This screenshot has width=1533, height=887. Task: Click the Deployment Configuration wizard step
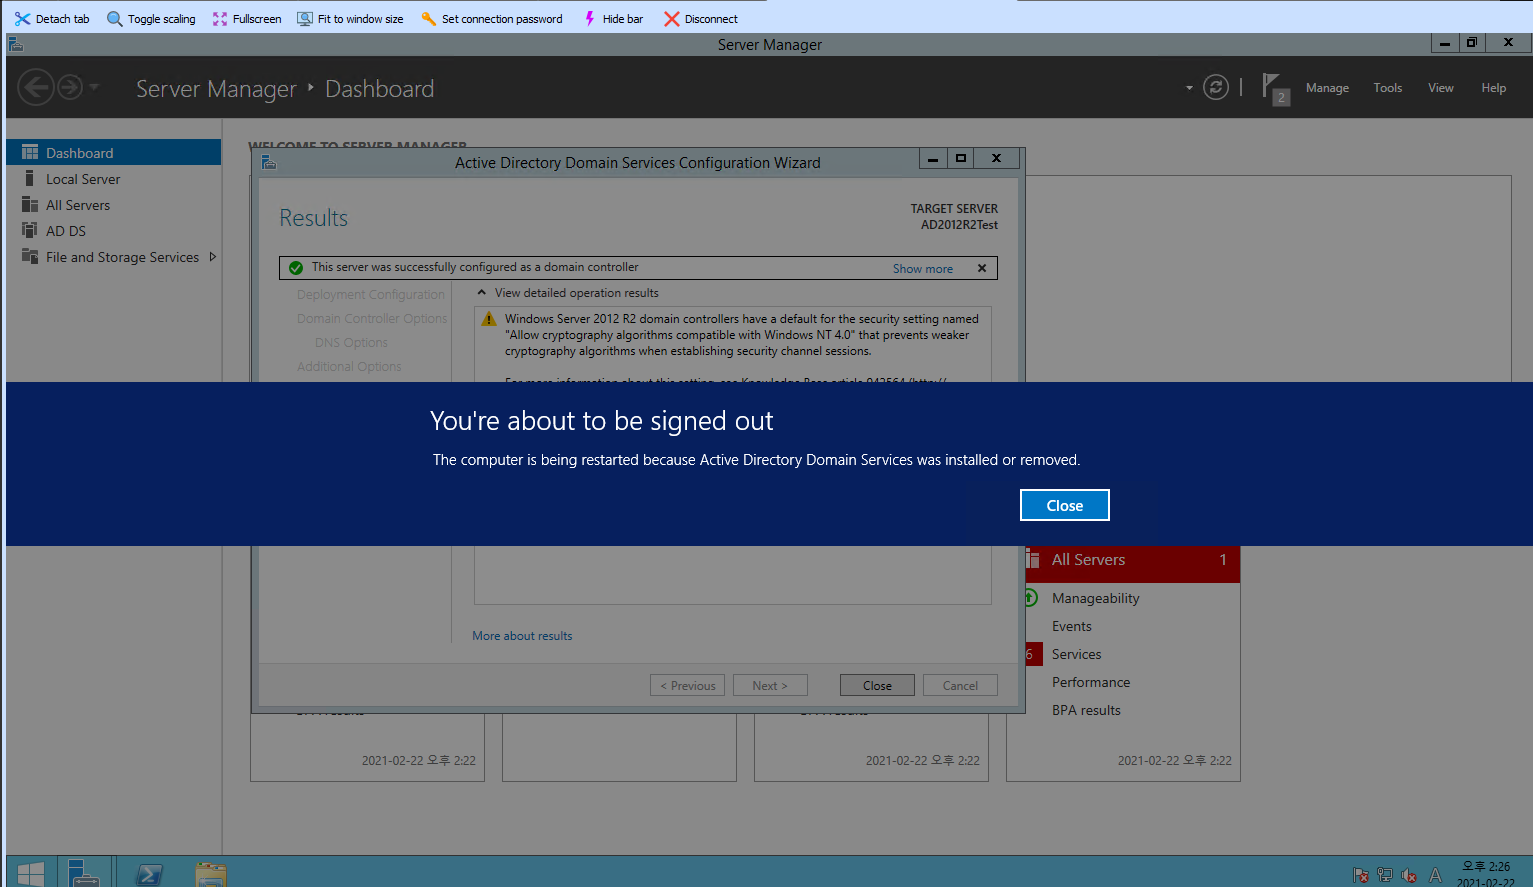pos(370,295)
